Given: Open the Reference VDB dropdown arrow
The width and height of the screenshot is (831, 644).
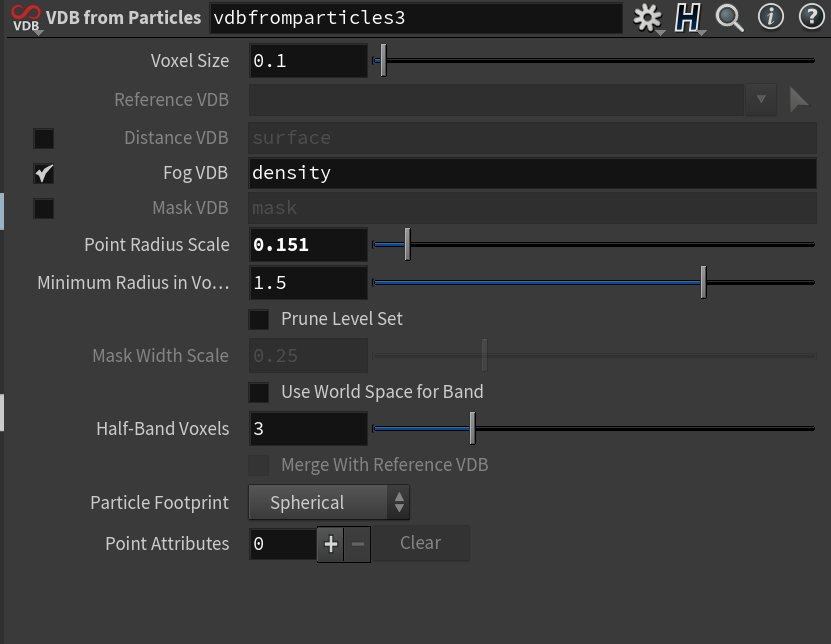Looking at the screenshot, I should click(x=761, y=100).
